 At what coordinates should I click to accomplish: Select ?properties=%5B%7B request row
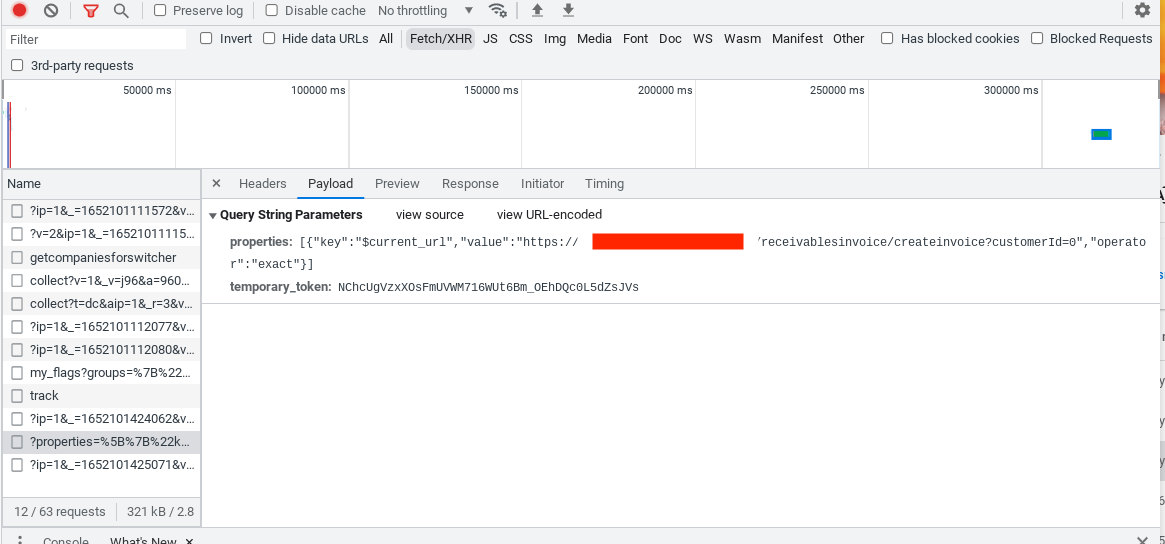pos(101,441)
